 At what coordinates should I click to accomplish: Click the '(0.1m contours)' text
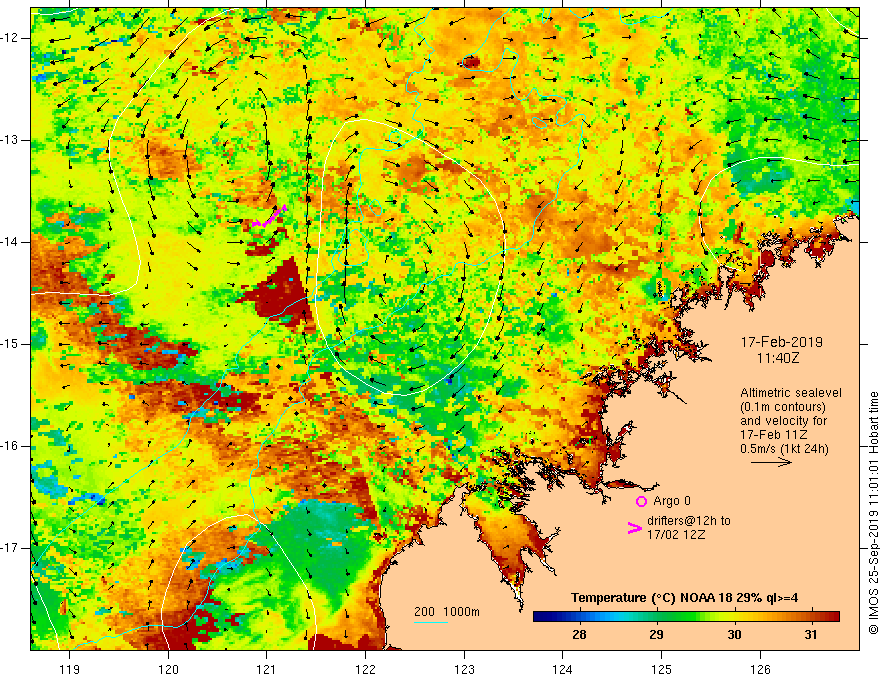click(x=783, y=407)
